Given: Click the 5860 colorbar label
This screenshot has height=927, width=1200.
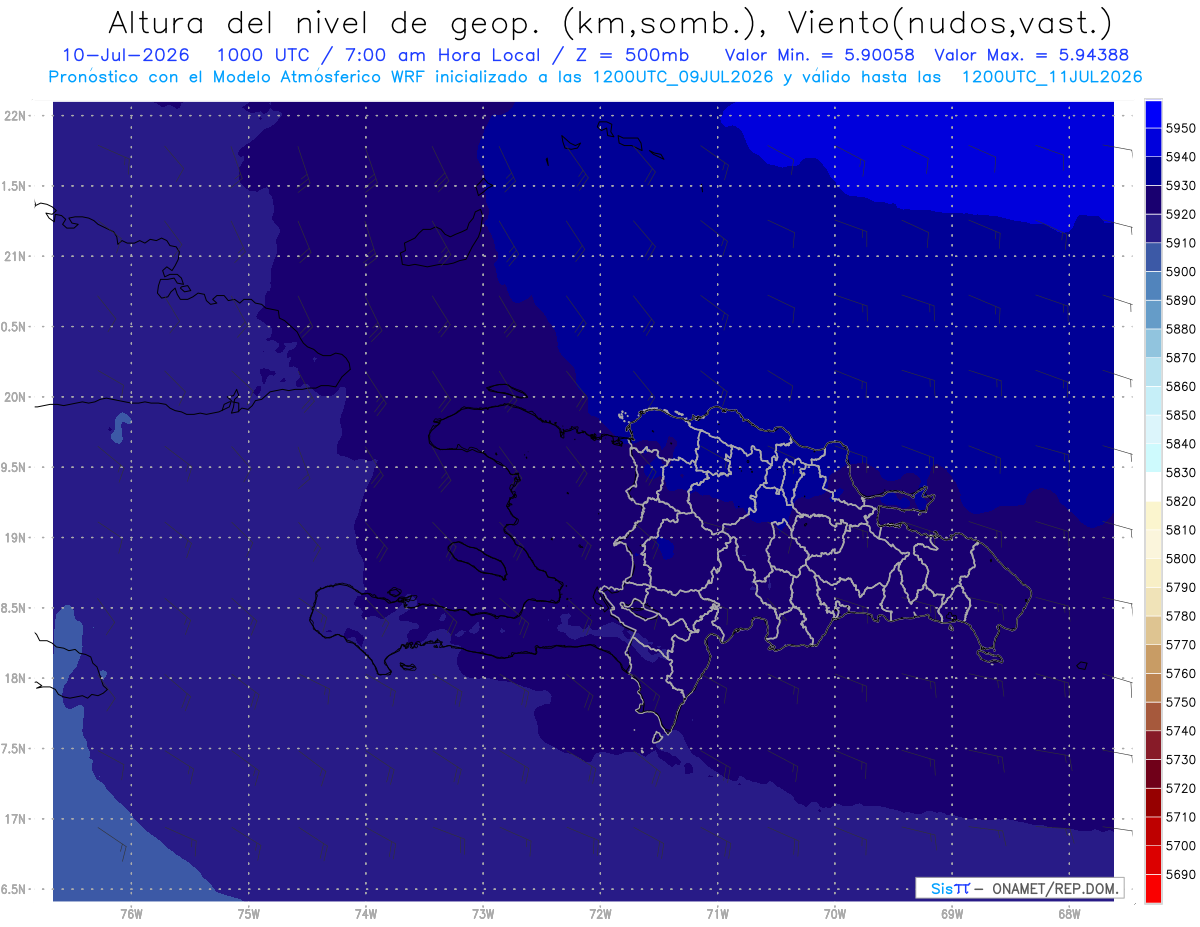Looking at the screenshot, I should [1181, 386].
